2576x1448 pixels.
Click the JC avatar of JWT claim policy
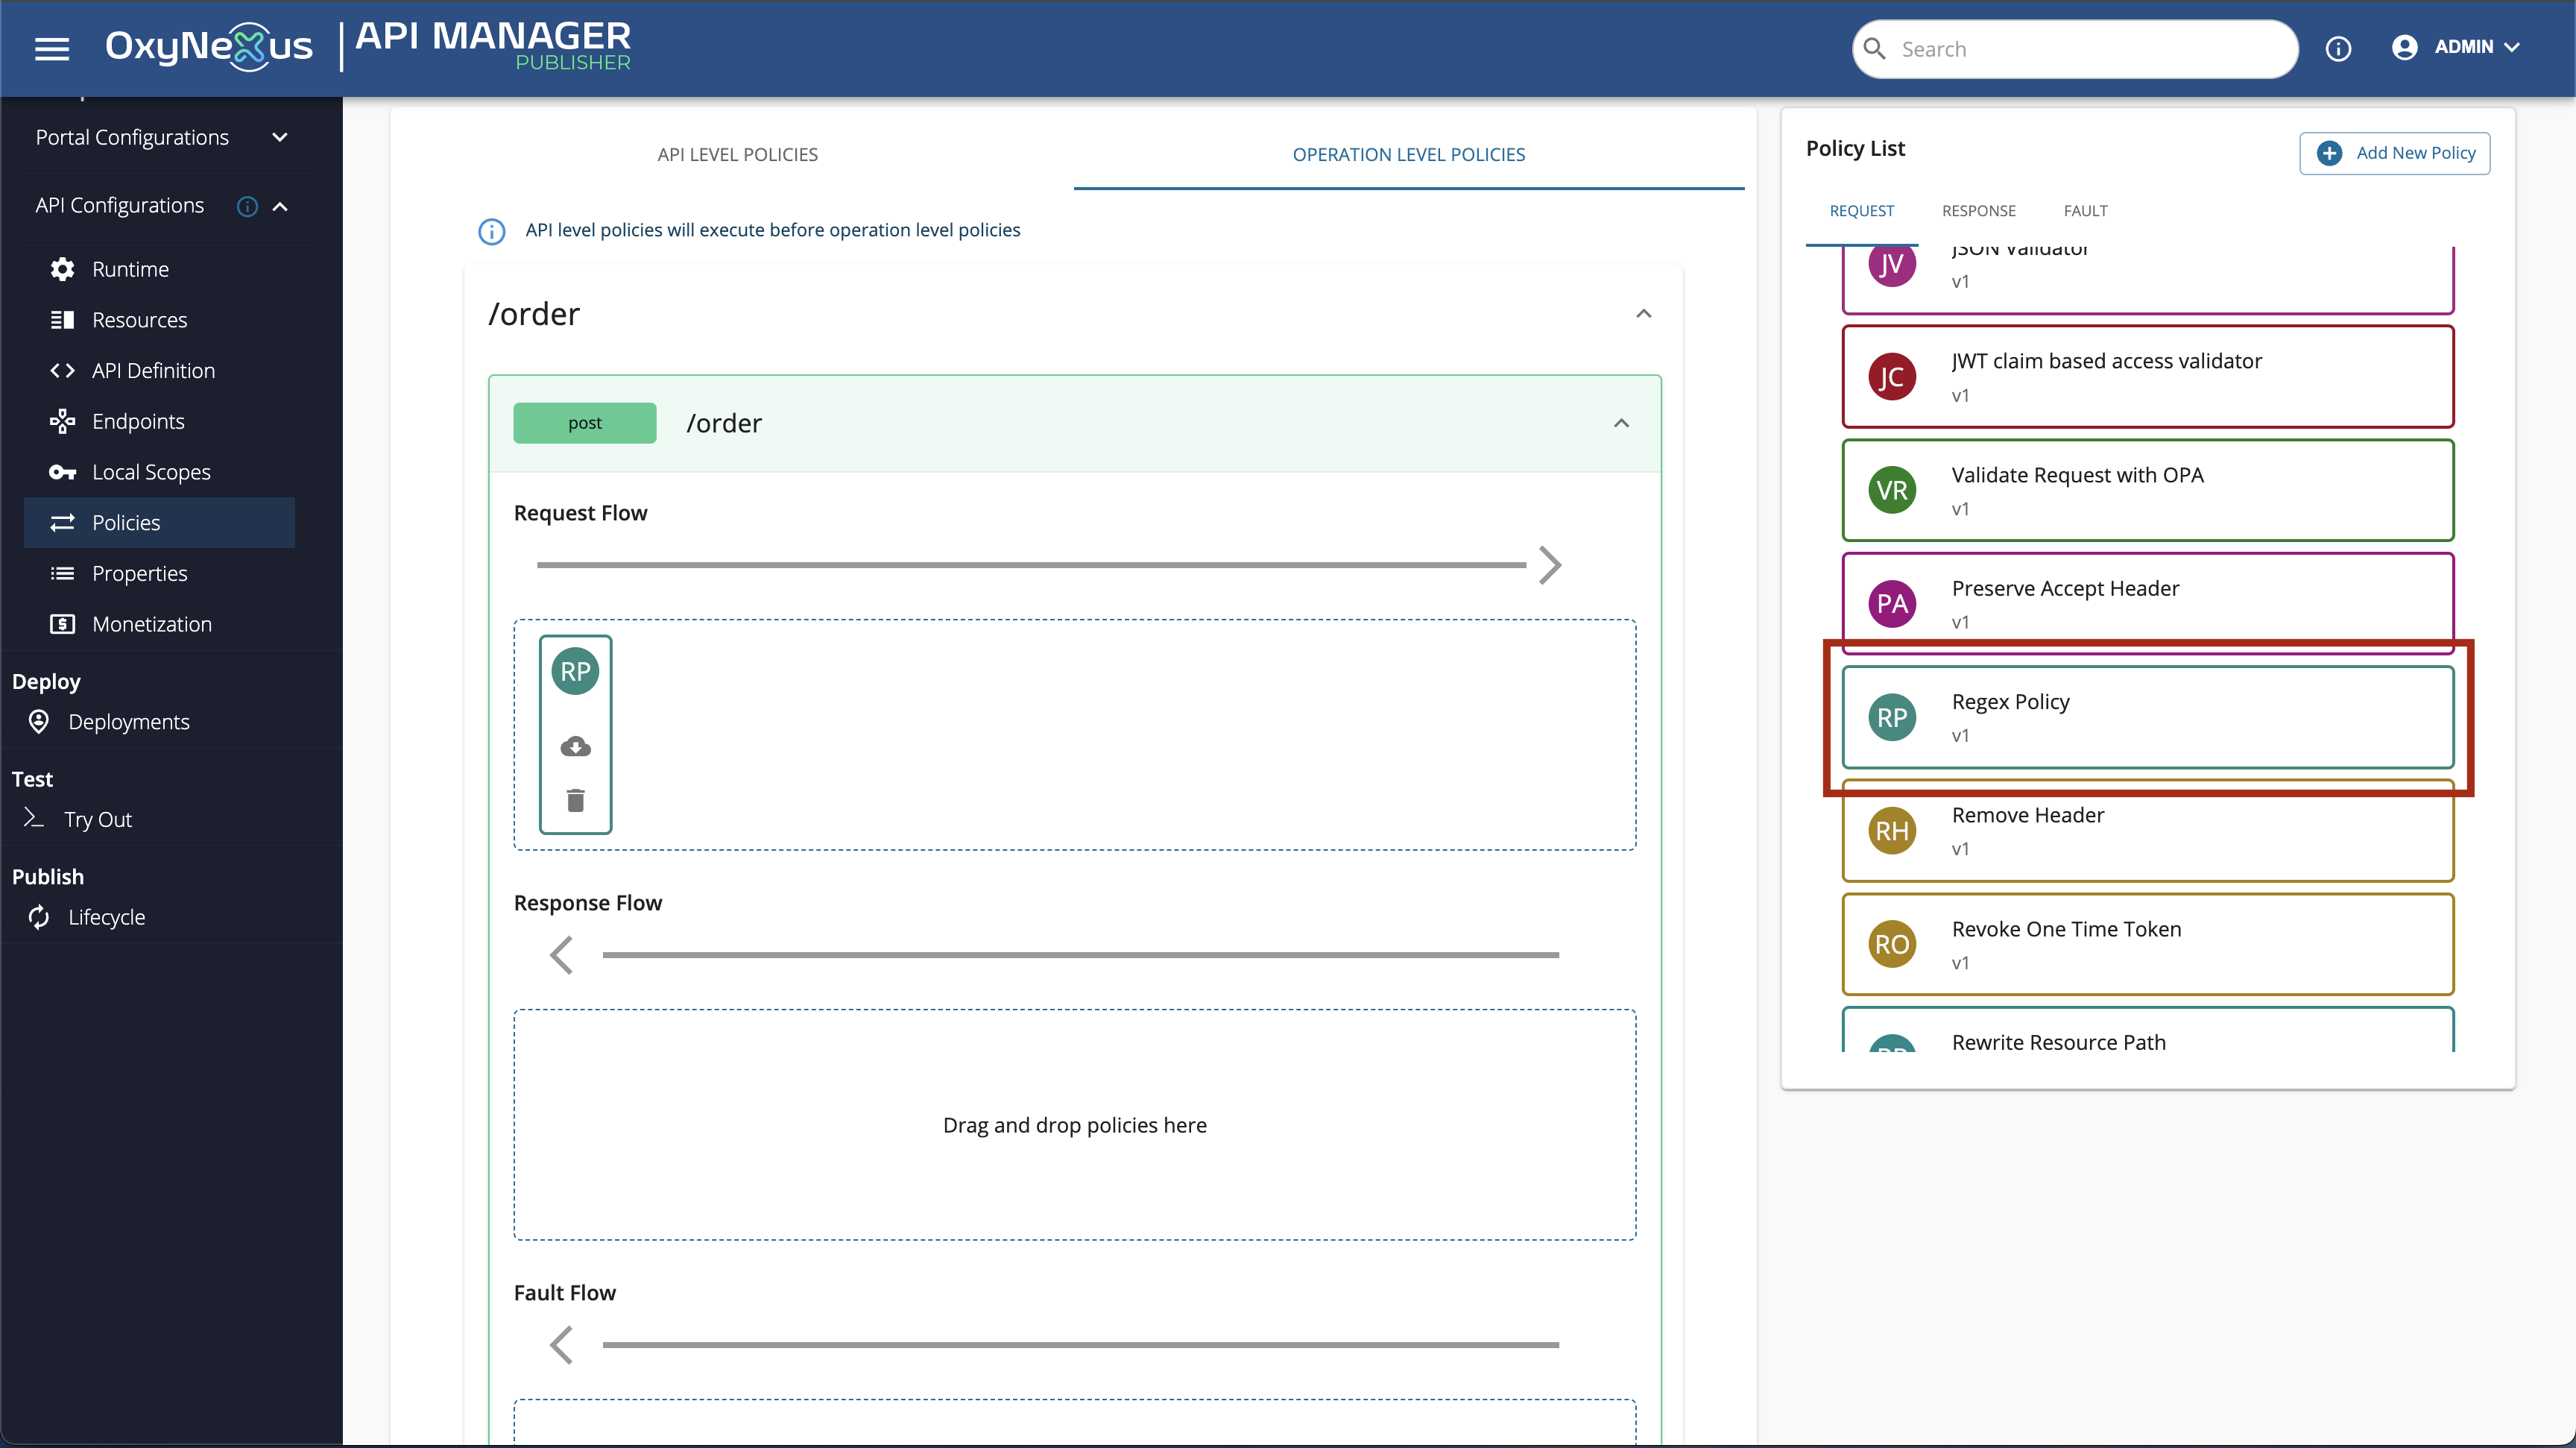[x=1892, y=377]
